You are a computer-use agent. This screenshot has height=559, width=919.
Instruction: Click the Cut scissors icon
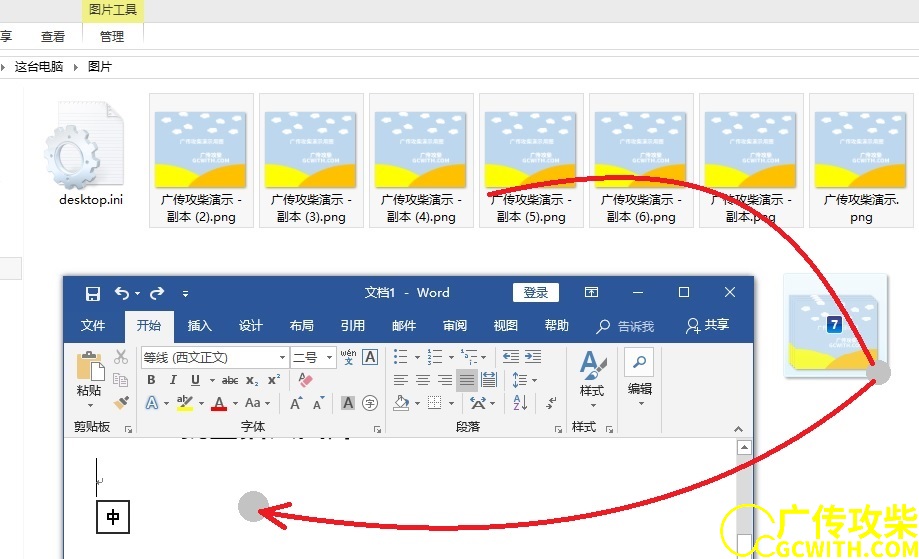point(121,357)
